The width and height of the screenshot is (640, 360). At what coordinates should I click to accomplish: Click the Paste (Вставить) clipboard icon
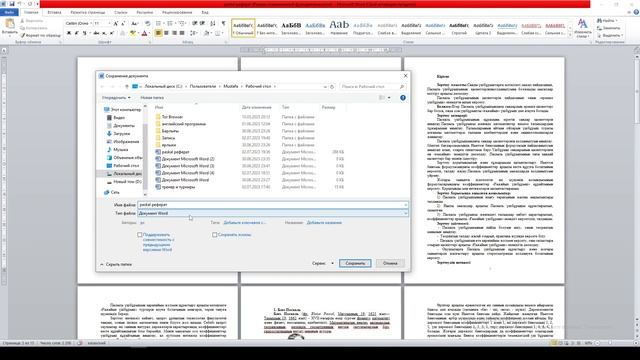(x=9, y=24)
